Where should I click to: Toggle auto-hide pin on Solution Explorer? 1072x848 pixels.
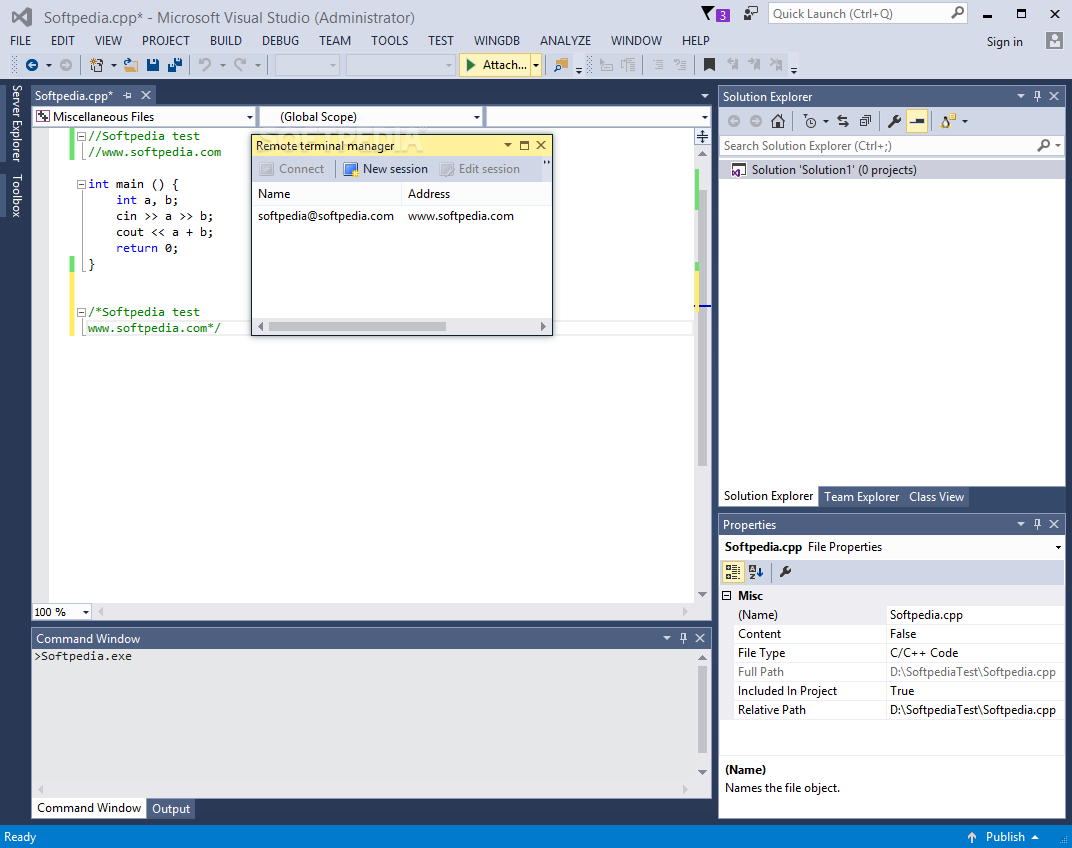1037,96
